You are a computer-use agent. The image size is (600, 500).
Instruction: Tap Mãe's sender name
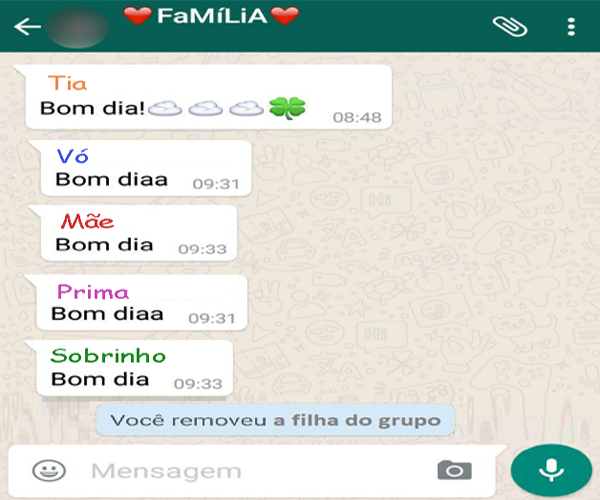coord(87,221)
